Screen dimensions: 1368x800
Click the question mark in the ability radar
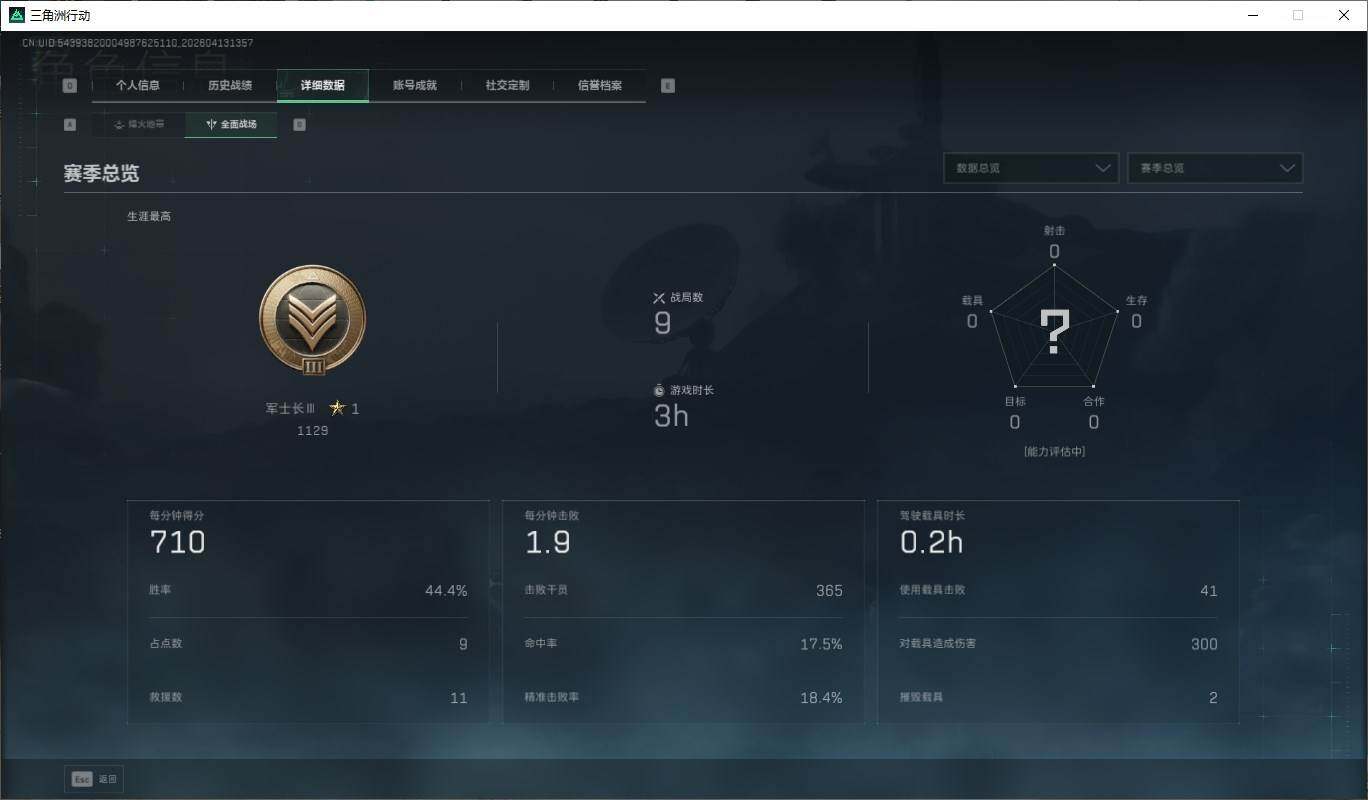pos(1055,332)
